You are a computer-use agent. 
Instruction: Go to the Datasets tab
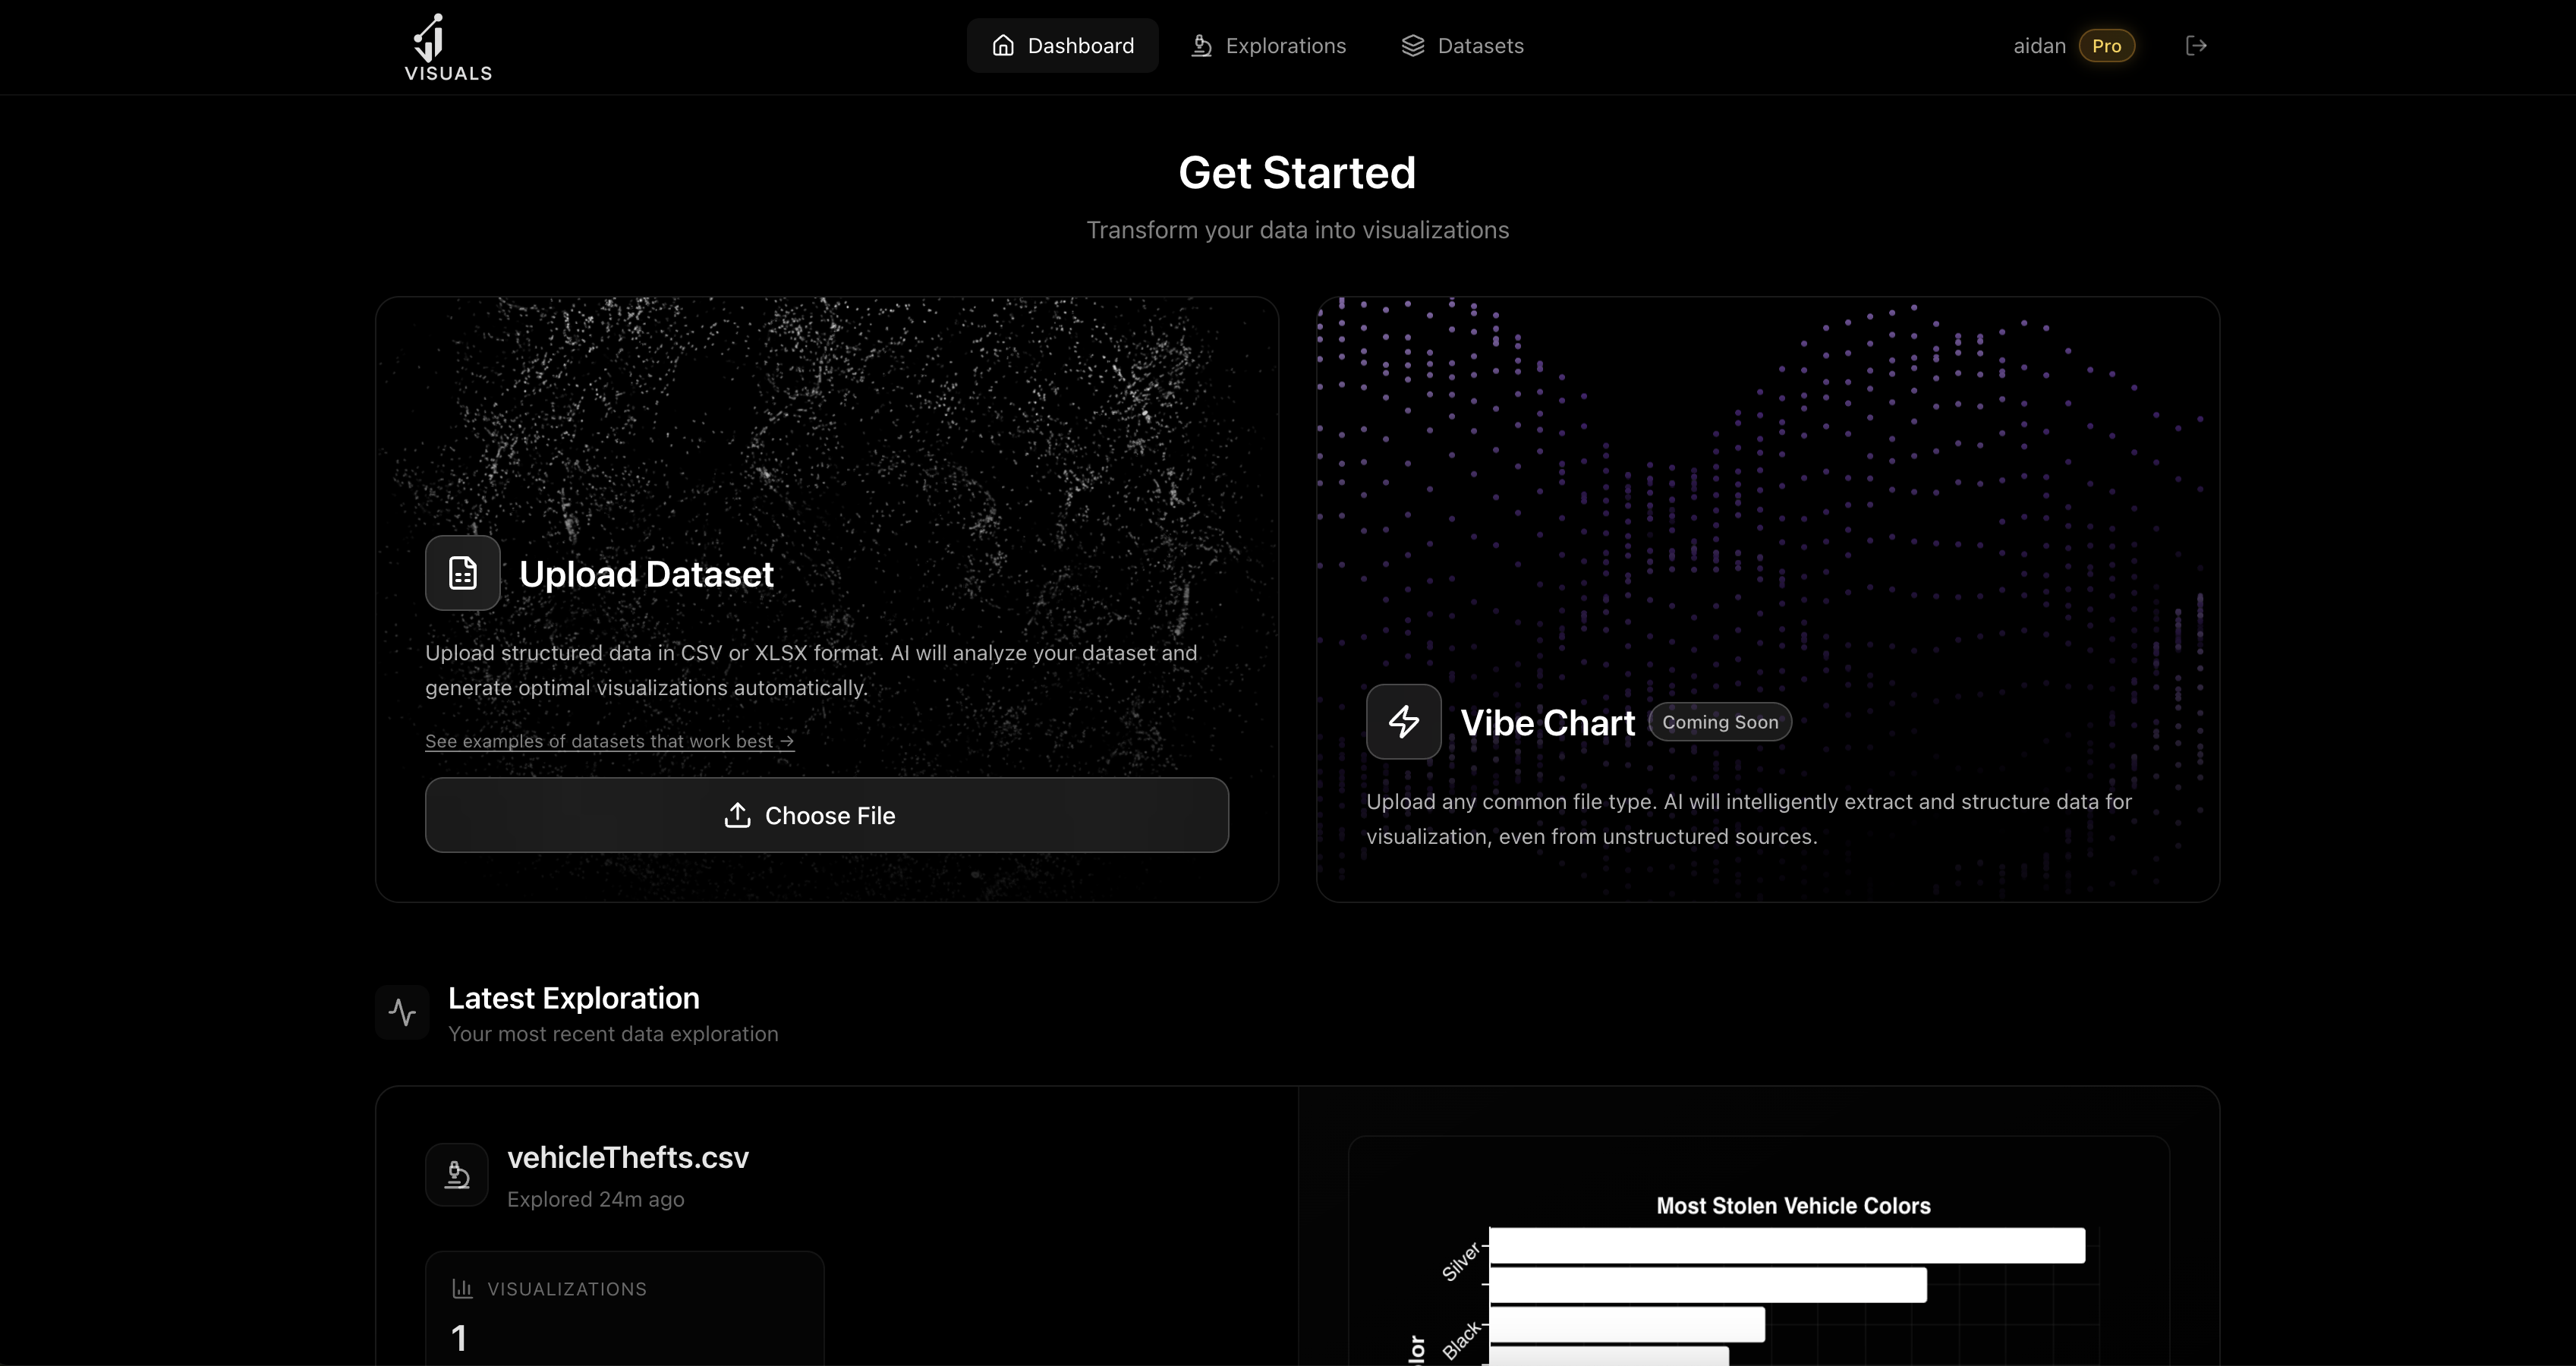pyautogui.click(x=1462, y=46)
